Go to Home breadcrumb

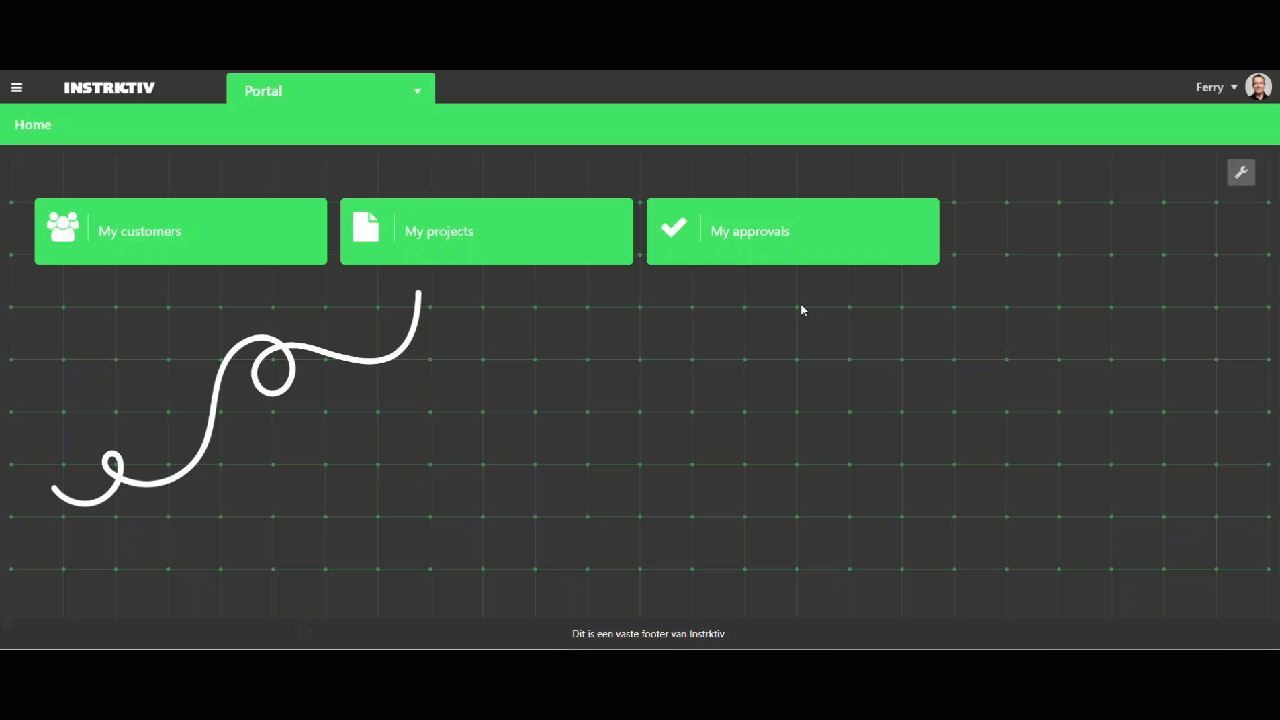[x=33, y=125]
